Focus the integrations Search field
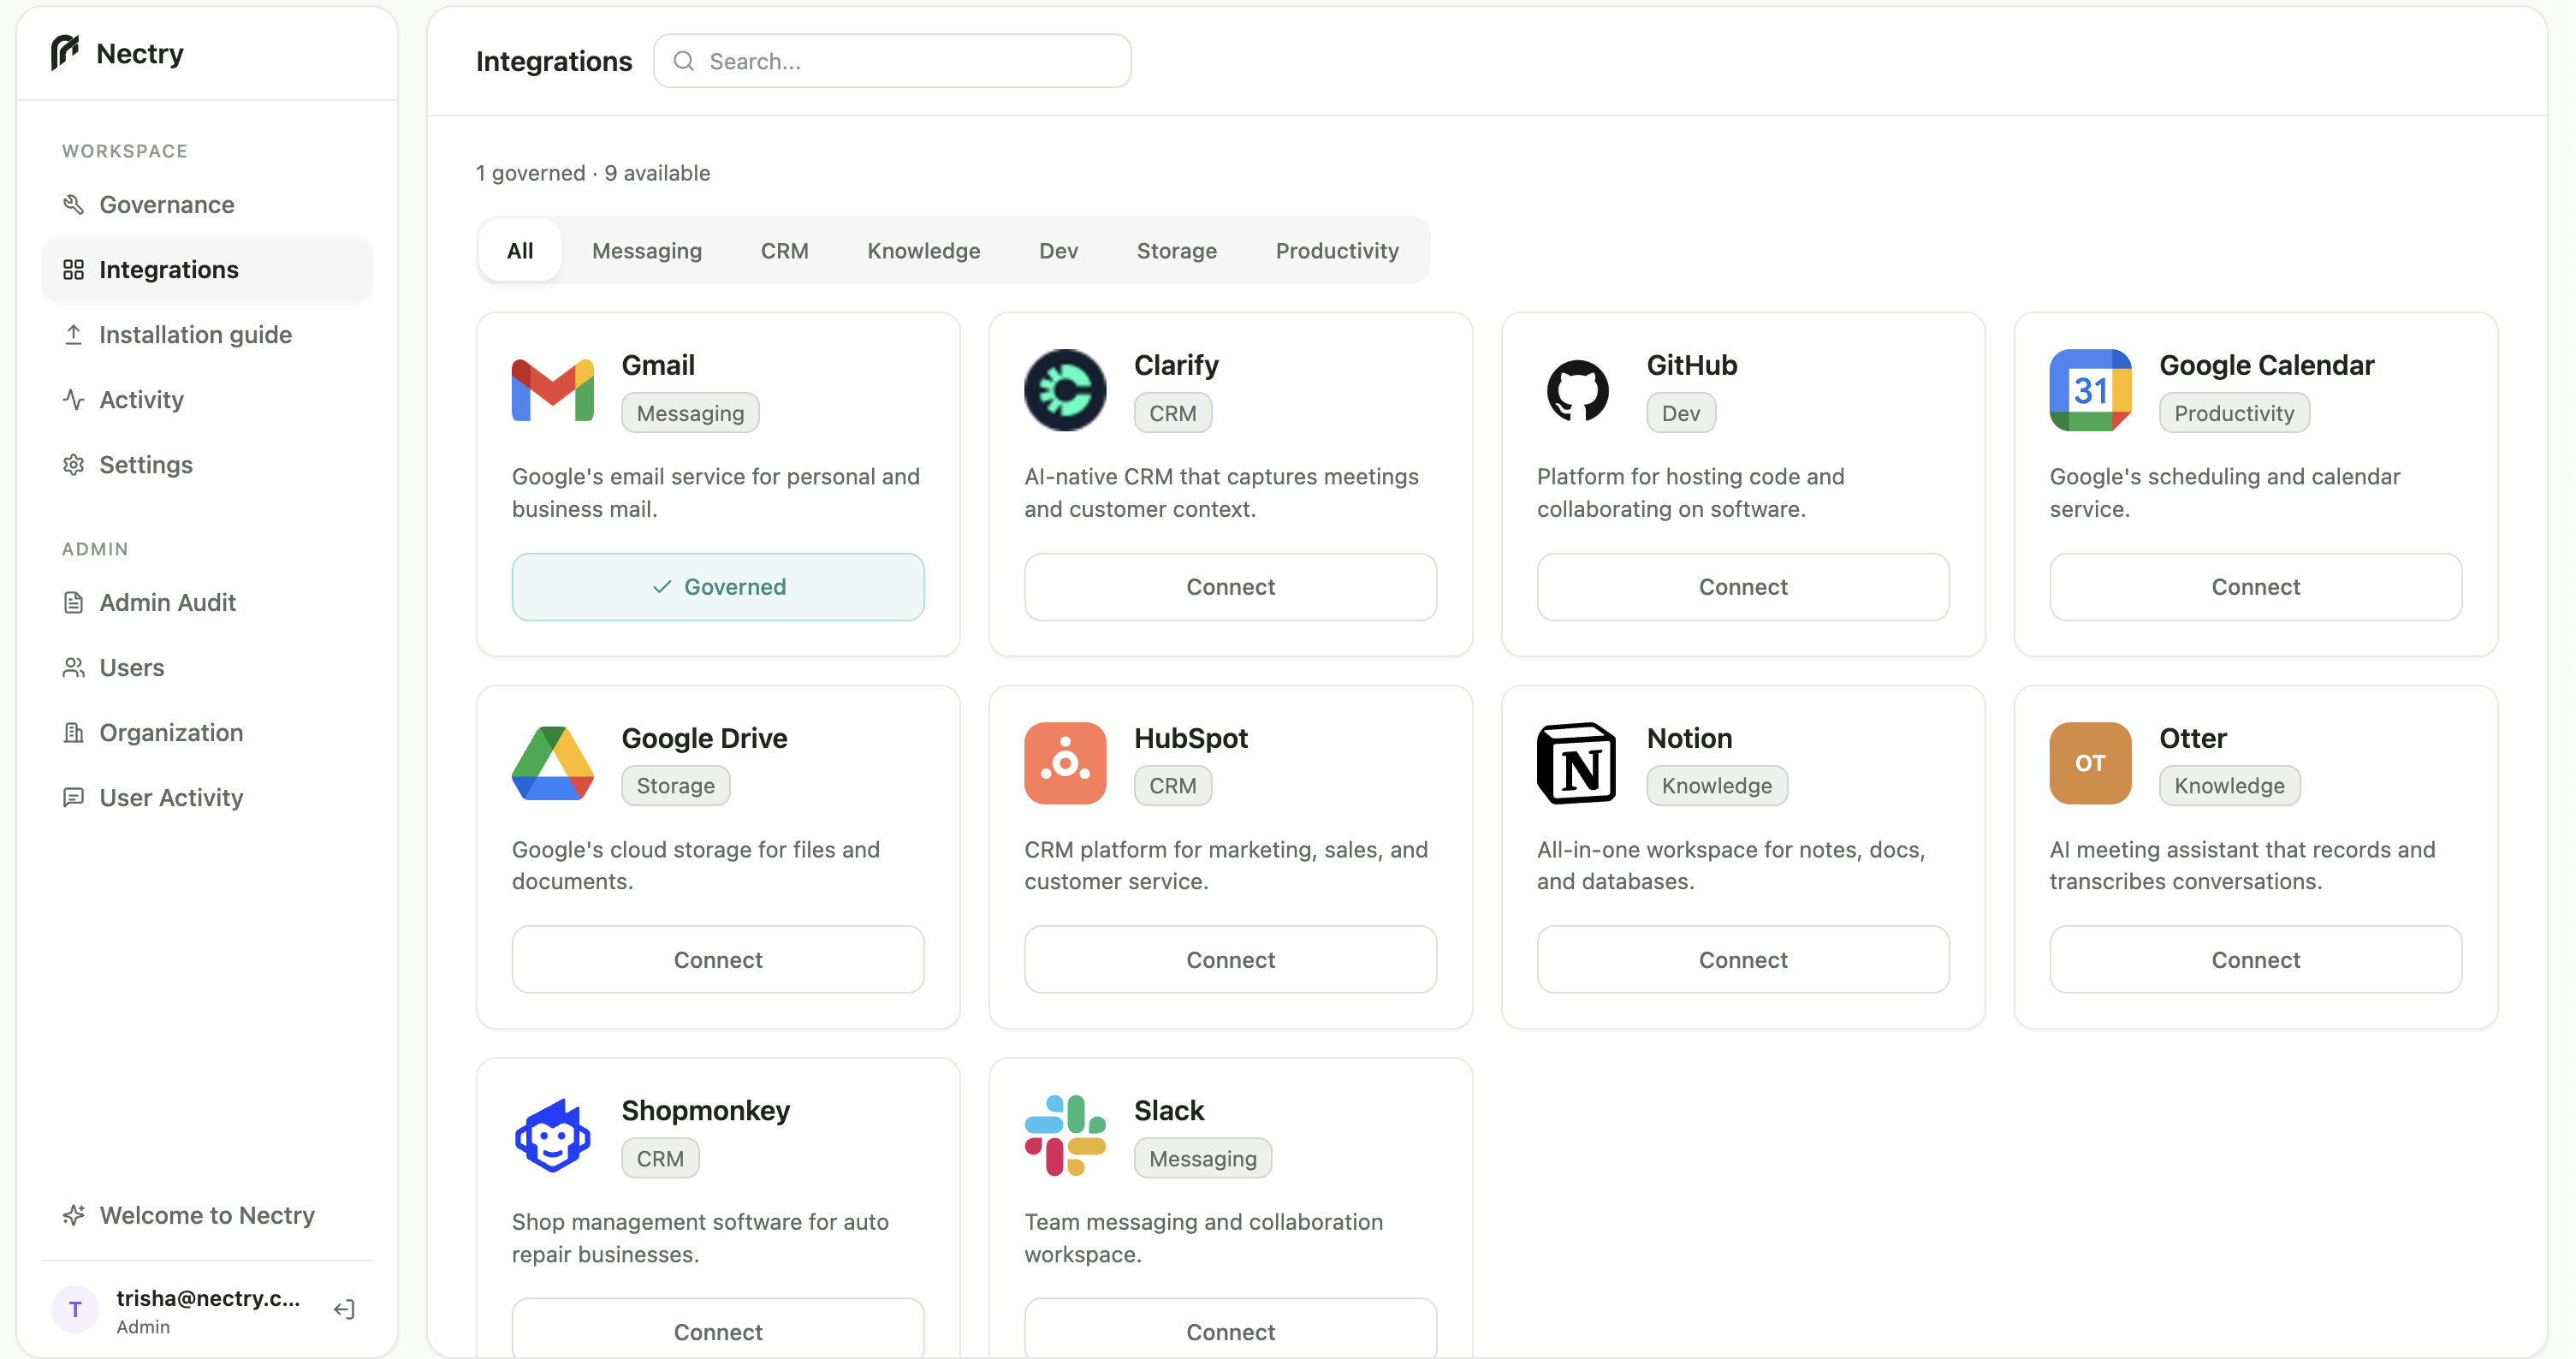 tap(892, 61)
